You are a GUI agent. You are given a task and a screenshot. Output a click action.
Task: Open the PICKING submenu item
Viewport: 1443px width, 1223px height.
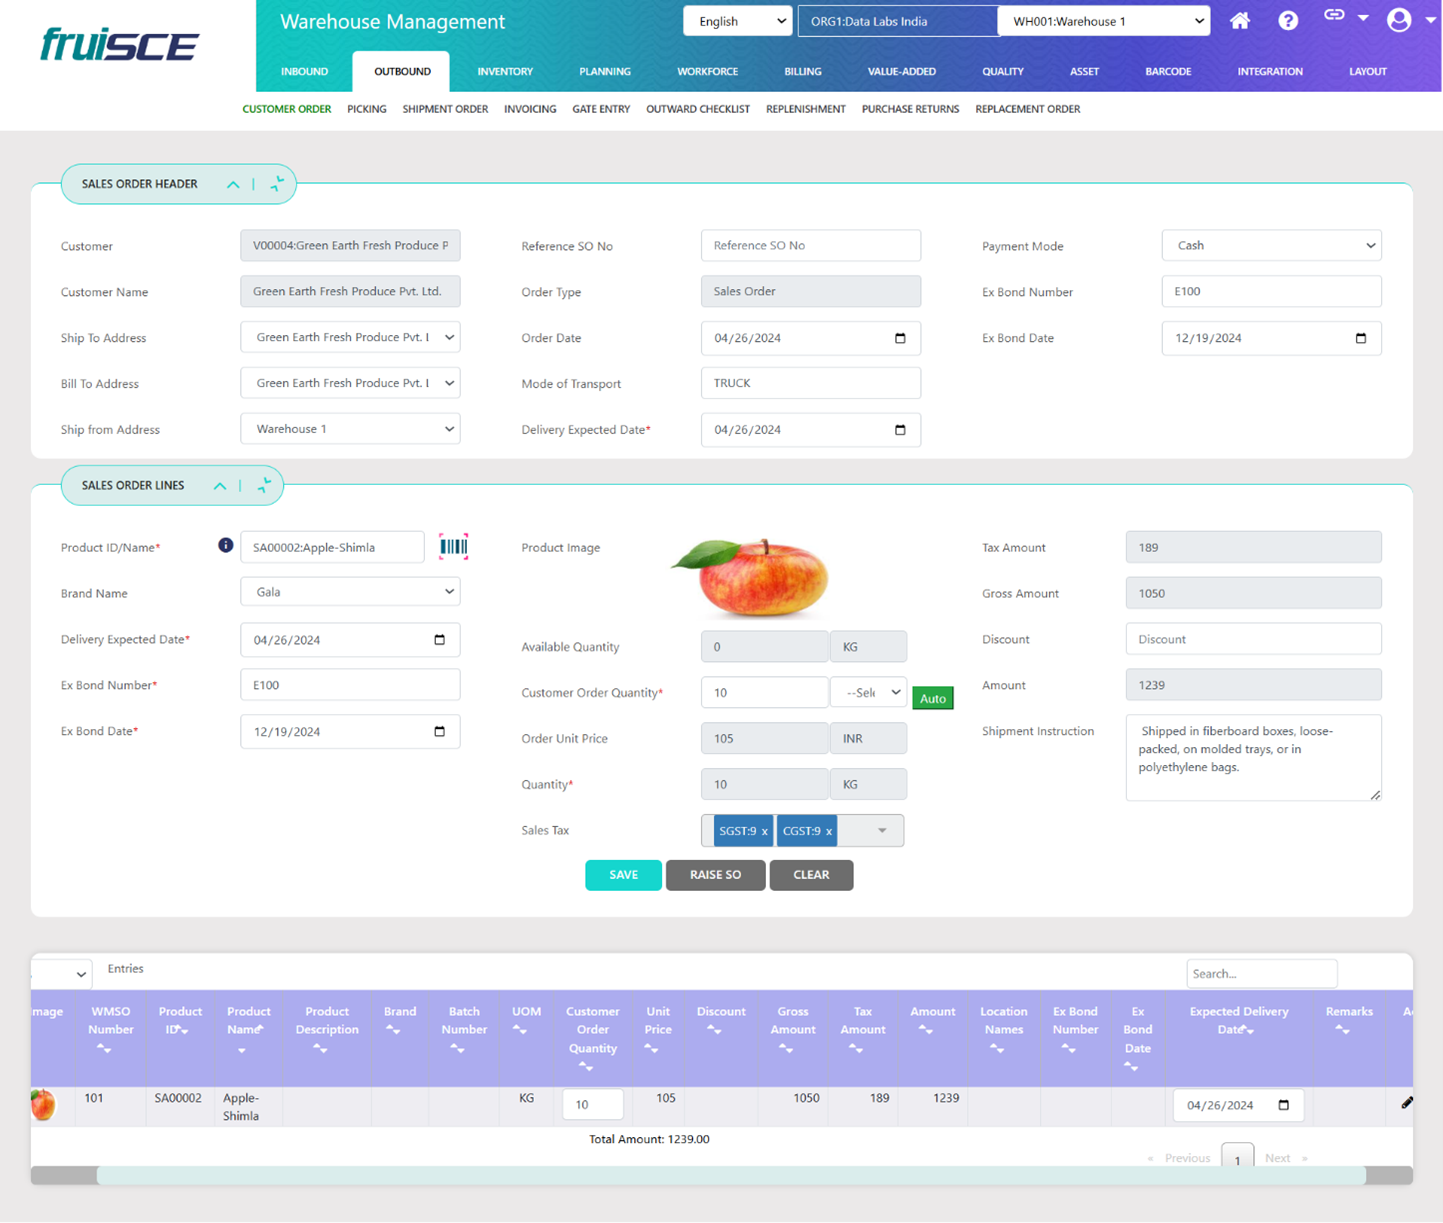coord(366,109)
